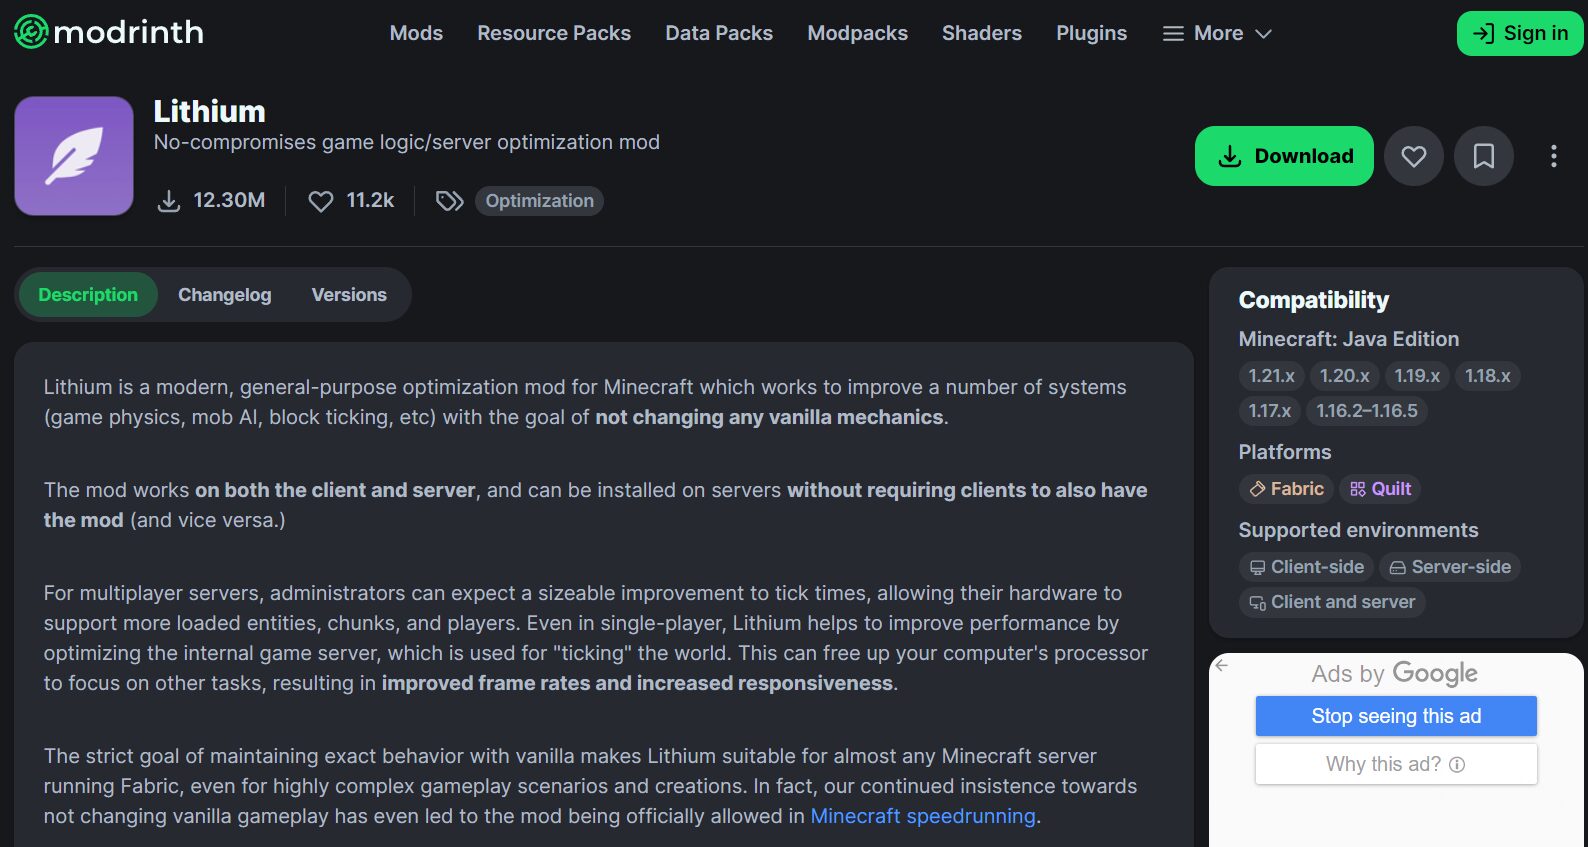Open the three-dot options menu
1588x847 pixels.
1553,156
